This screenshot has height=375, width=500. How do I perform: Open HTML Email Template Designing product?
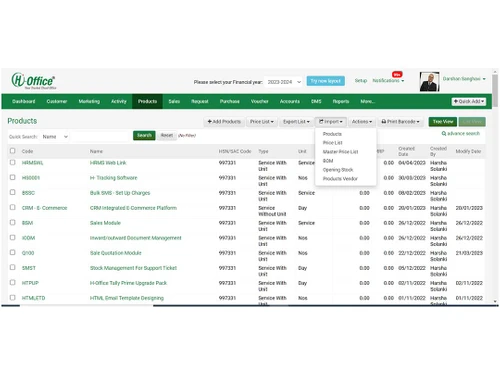(x=127, y=298)
